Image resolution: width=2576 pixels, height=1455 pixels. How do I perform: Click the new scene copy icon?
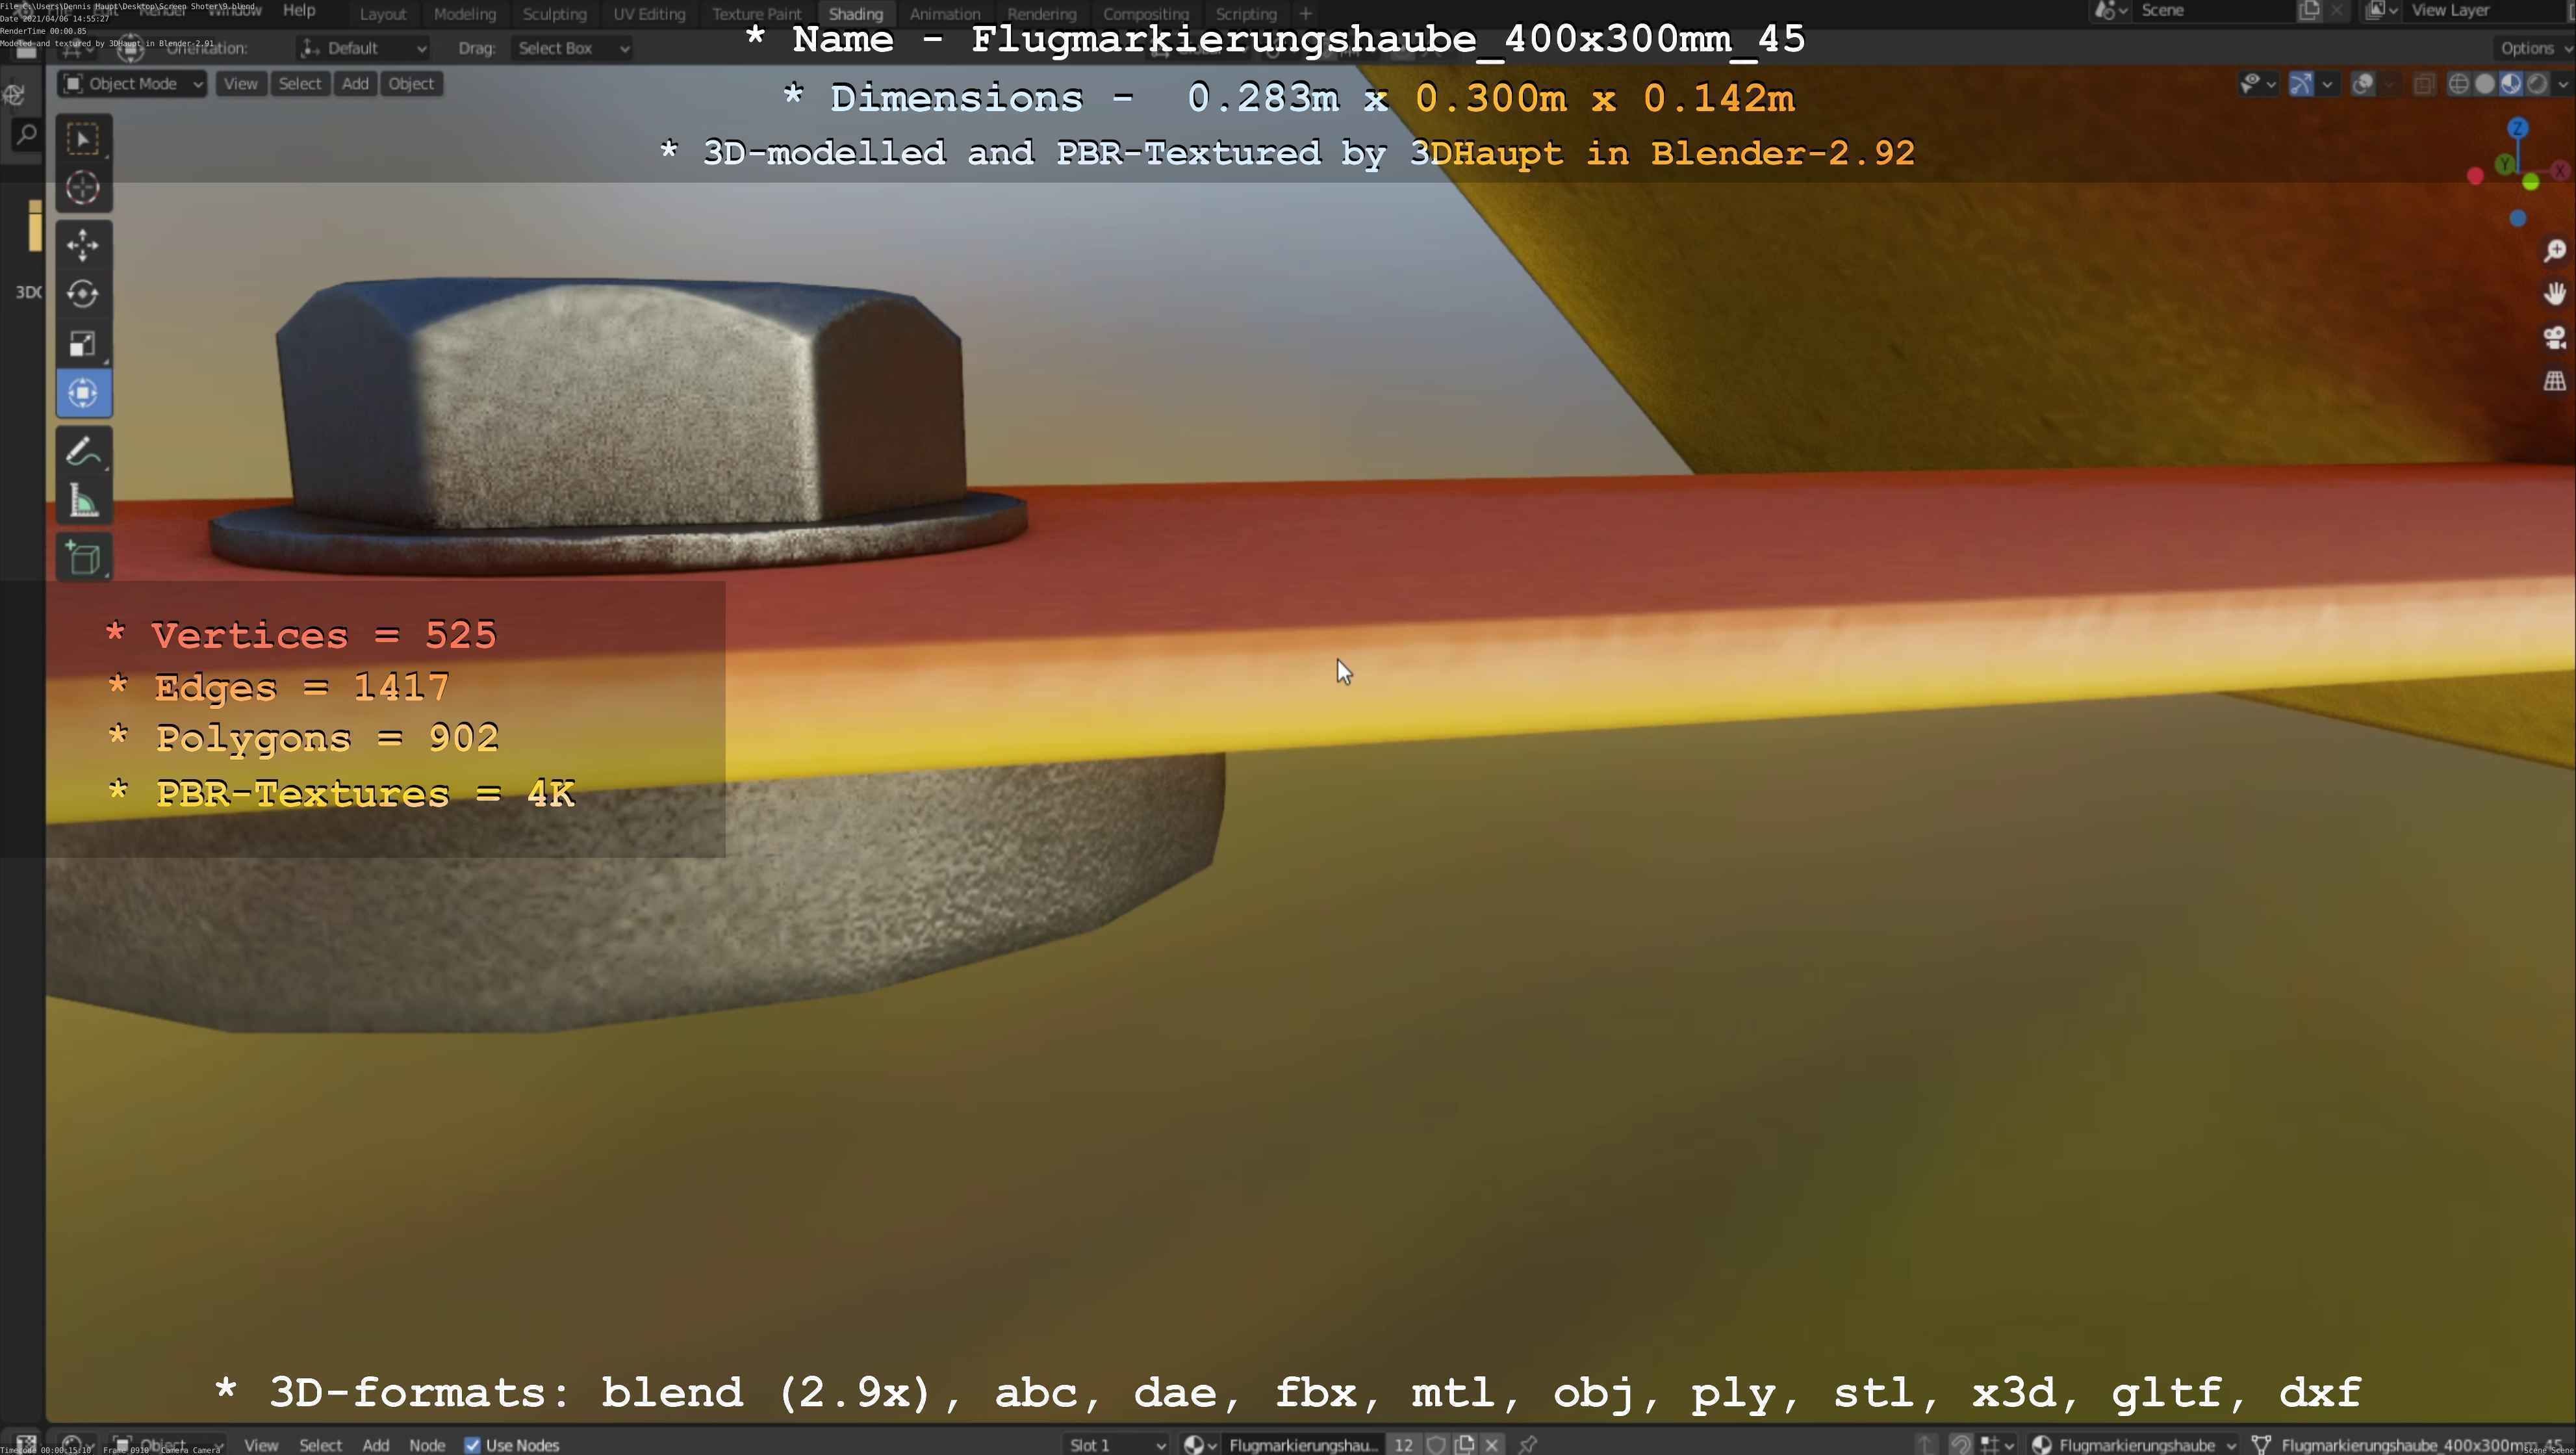click(x=2309, y=11)
